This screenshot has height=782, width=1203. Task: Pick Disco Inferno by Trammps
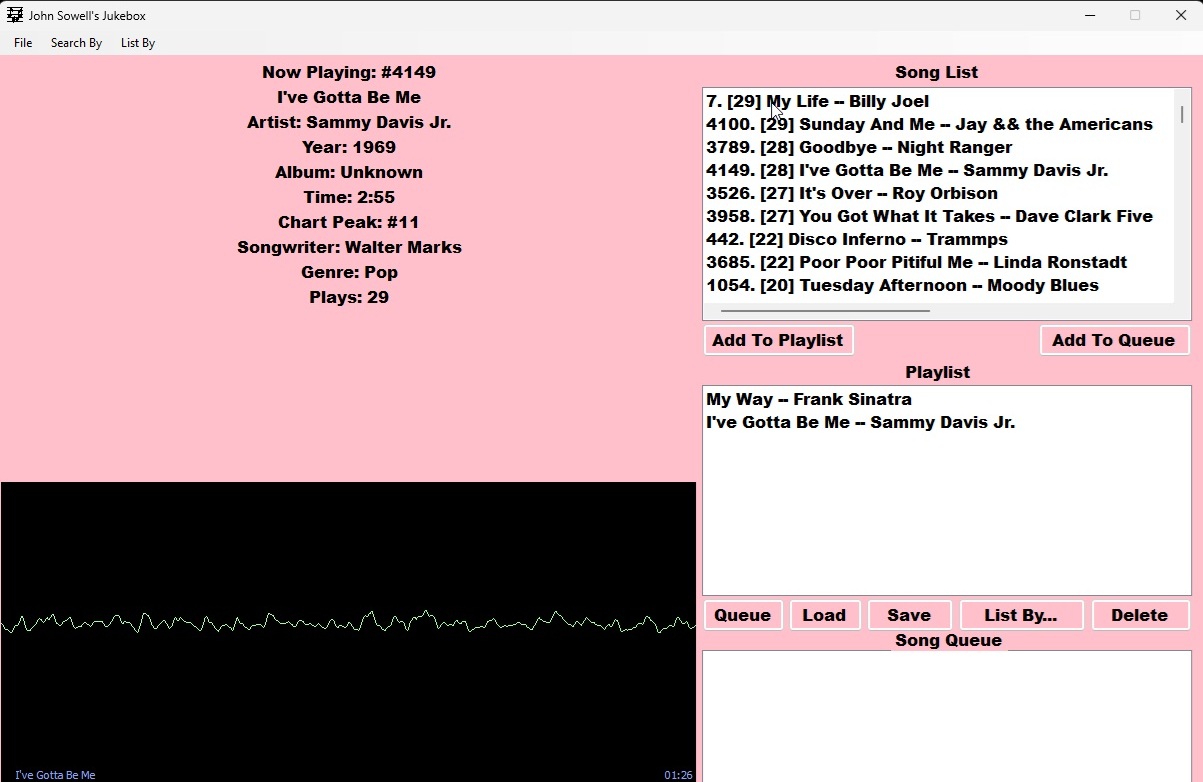point(856,239)
